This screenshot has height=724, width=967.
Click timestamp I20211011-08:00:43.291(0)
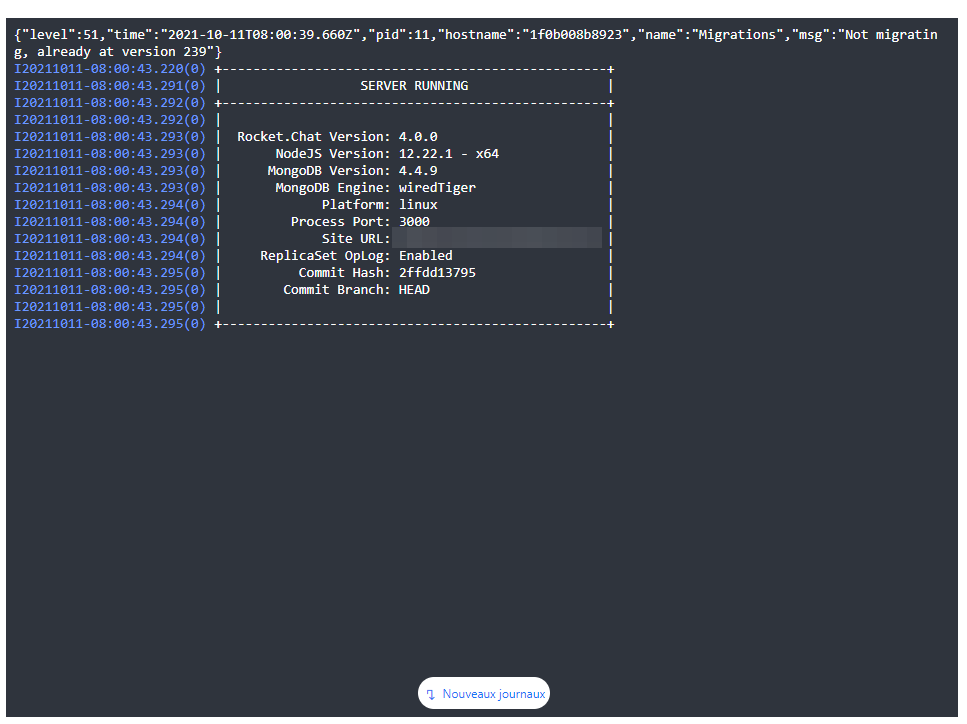[x=110, y=86]
